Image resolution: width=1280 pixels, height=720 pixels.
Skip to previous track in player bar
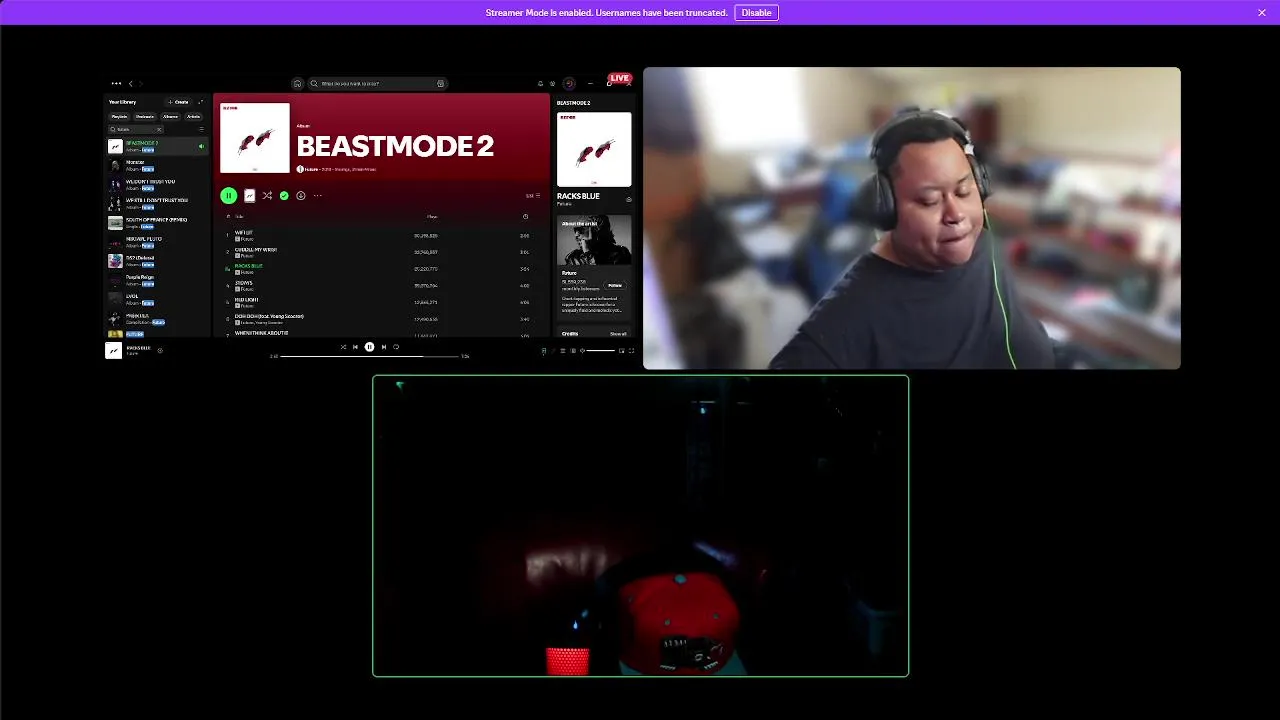pyautogui.click(x=355, y=347)
